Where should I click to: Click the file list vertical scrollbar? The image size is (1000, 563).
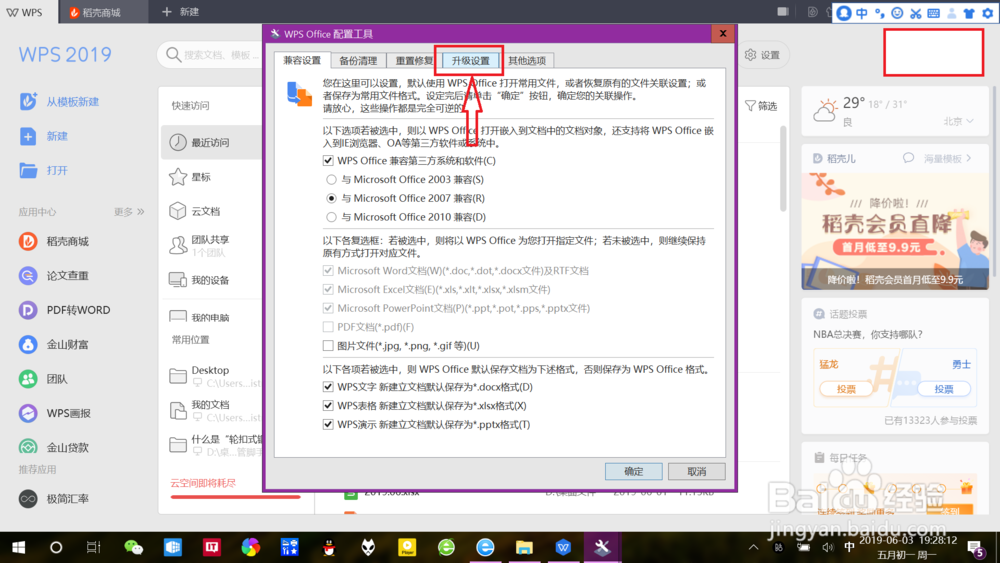click(783, 168)
